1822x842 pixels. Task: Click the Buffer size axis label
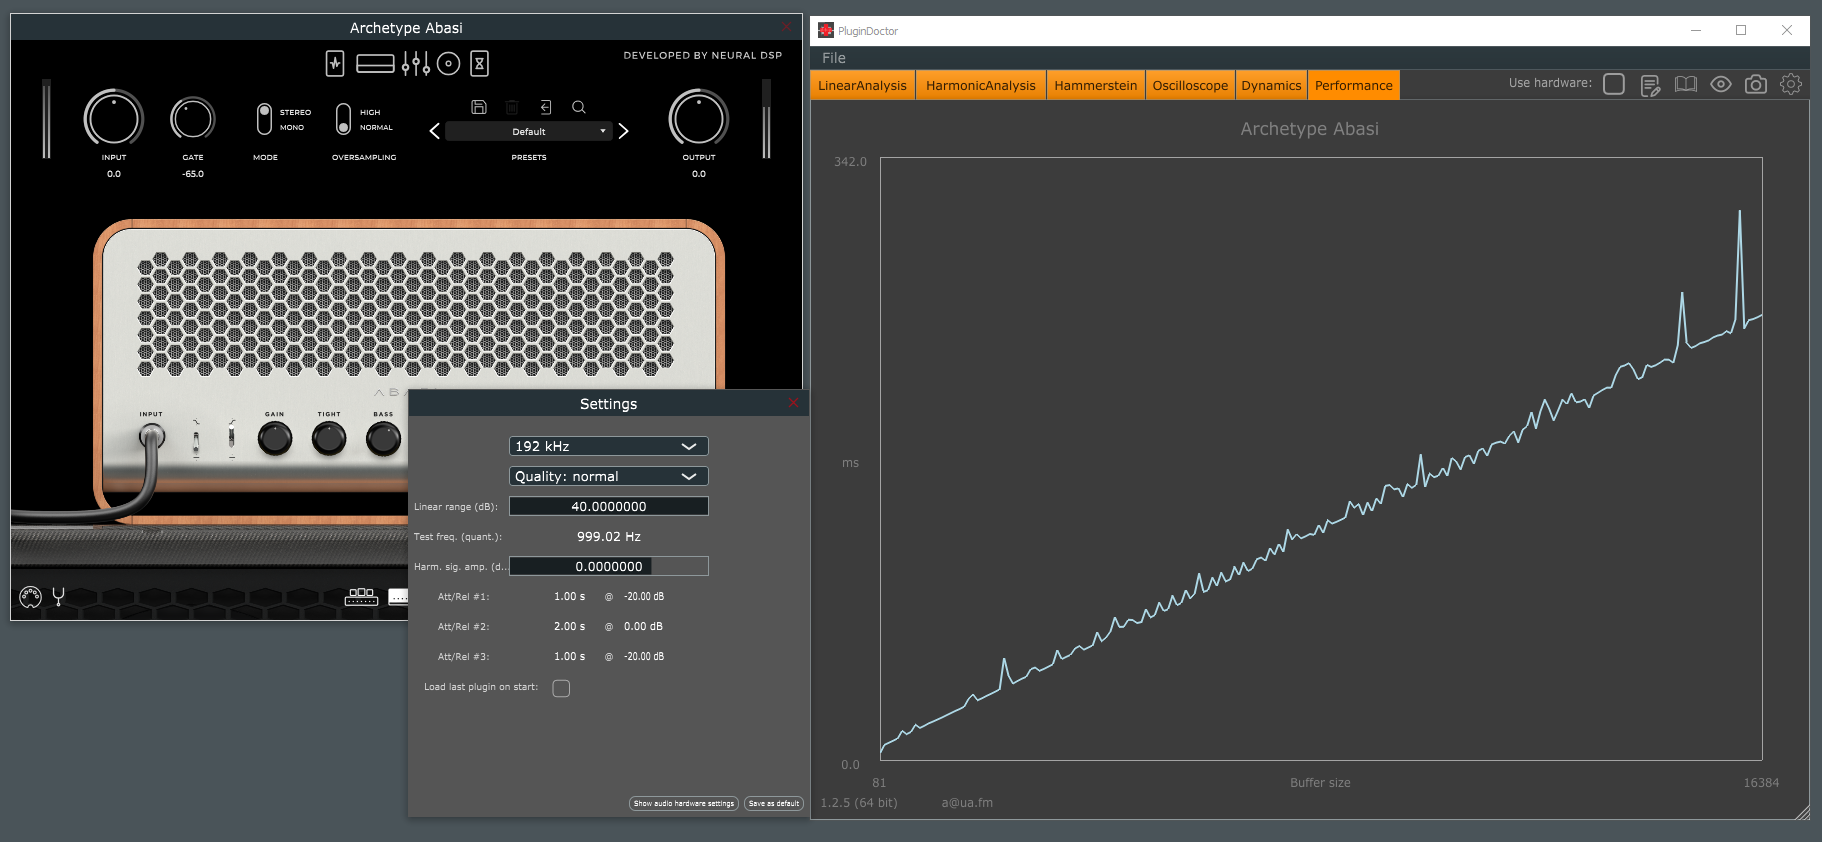point(1320,783)
